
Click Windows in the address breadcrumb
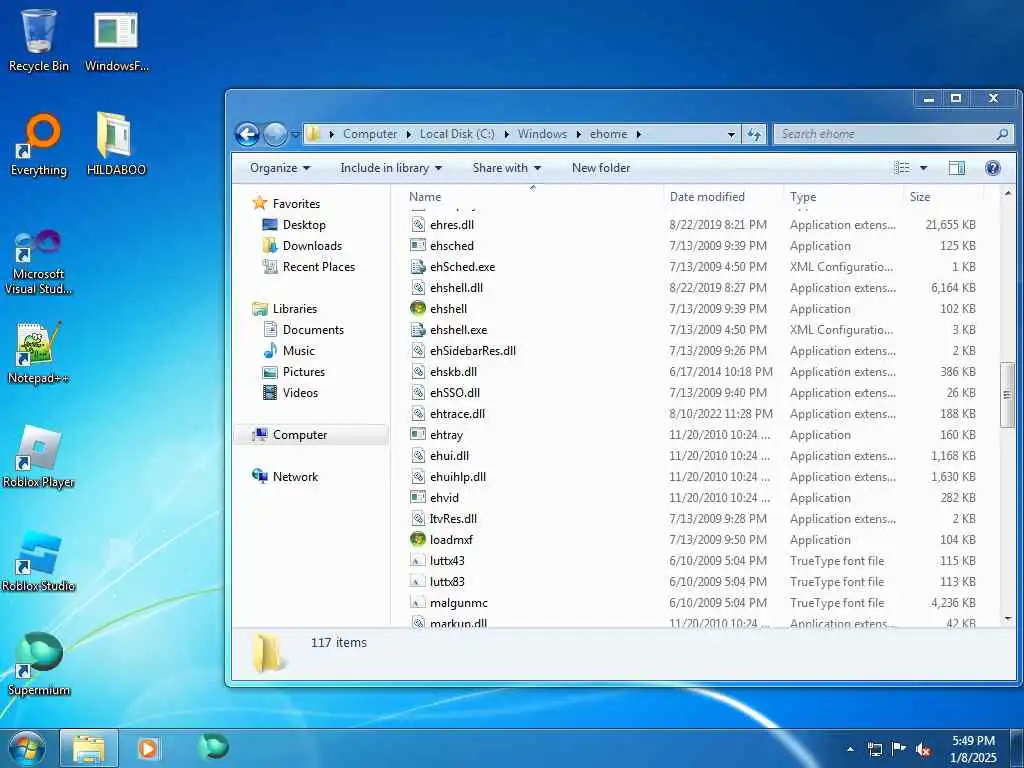tap(542, 134)
